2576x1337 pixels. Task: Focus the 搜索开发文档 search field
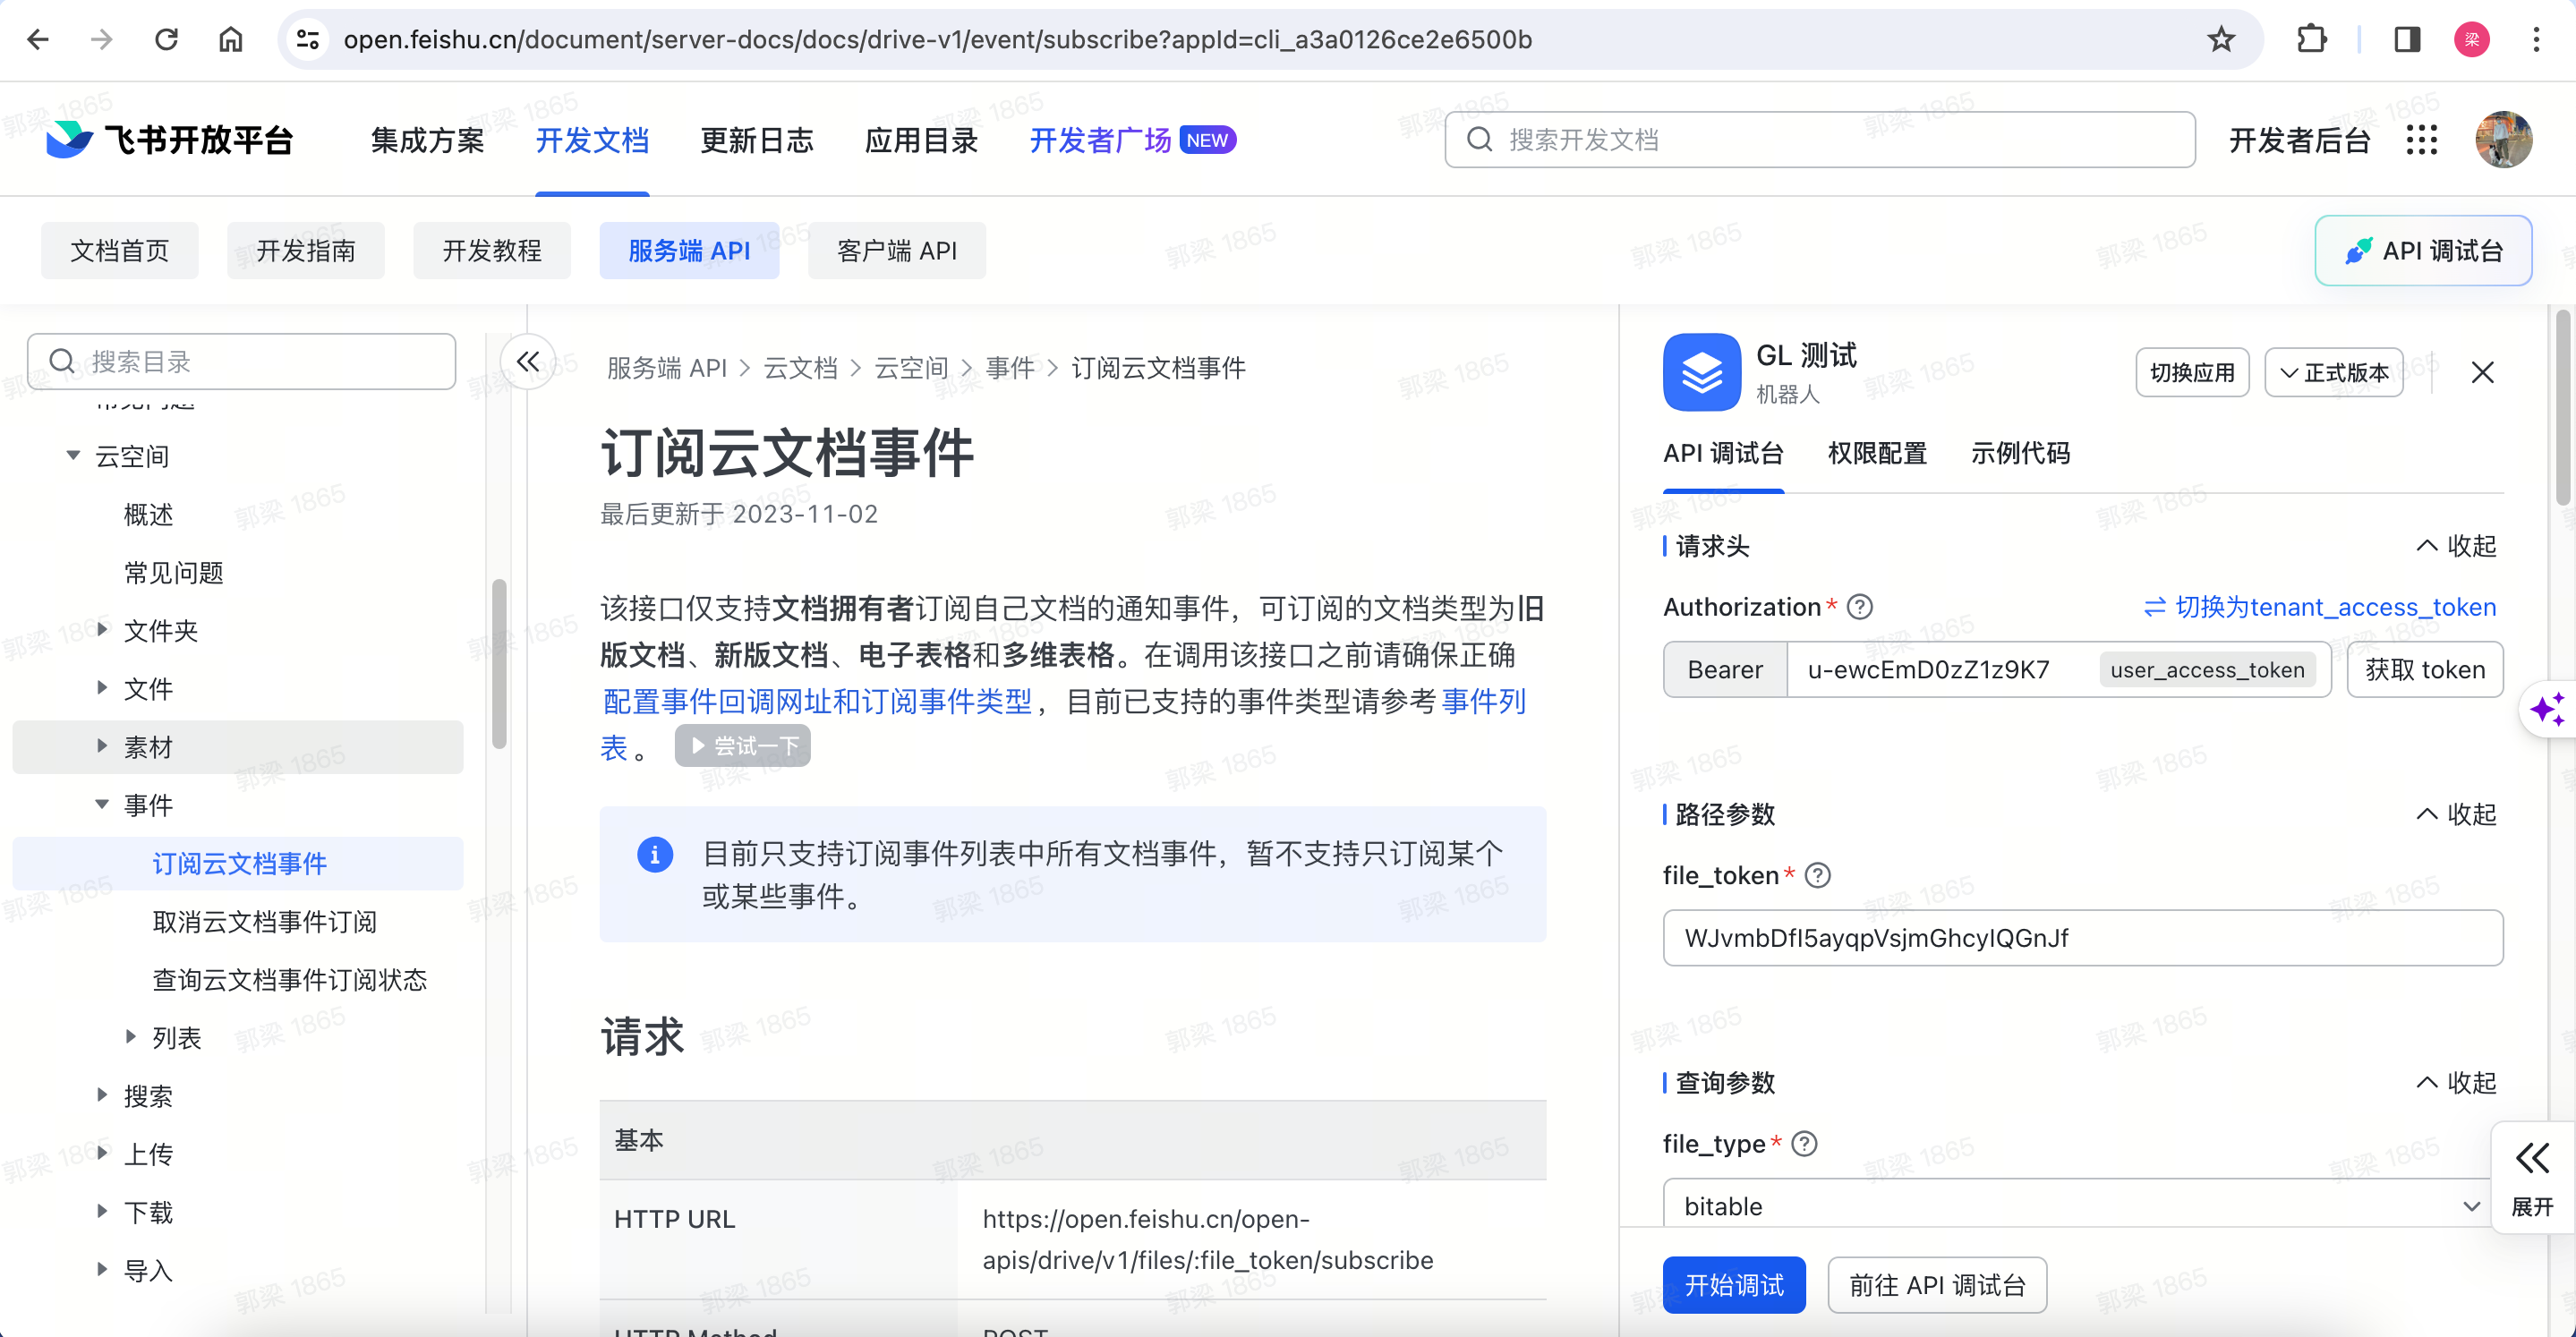[x=1819, y=139]
